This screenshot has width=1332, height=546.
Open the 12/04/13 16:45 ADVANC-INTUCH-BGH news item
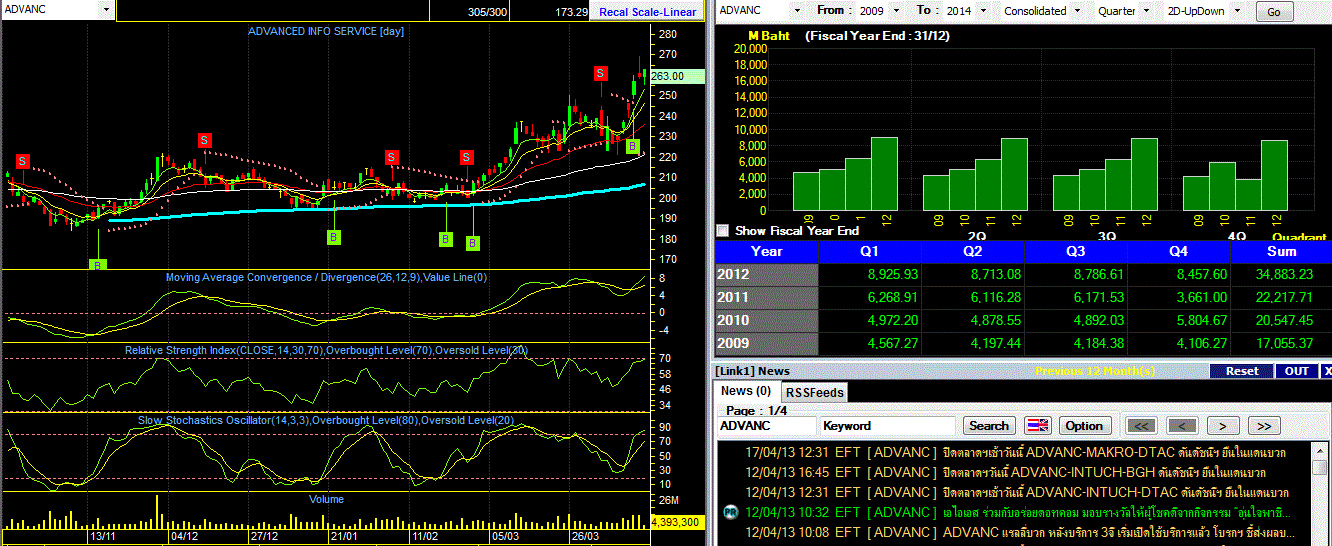(x=1016, y=472)
